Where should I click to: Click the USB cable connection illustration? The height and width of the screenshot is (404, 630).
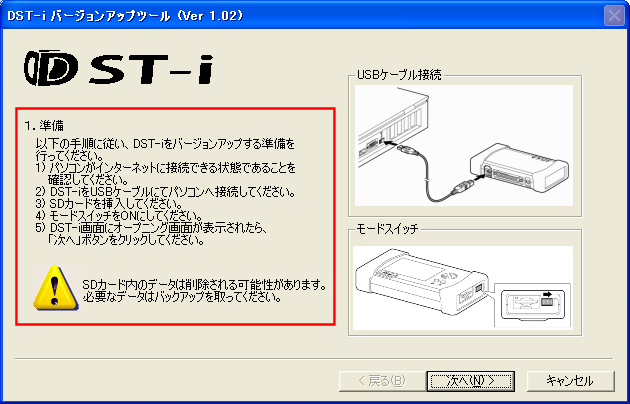tap(464, 145)
